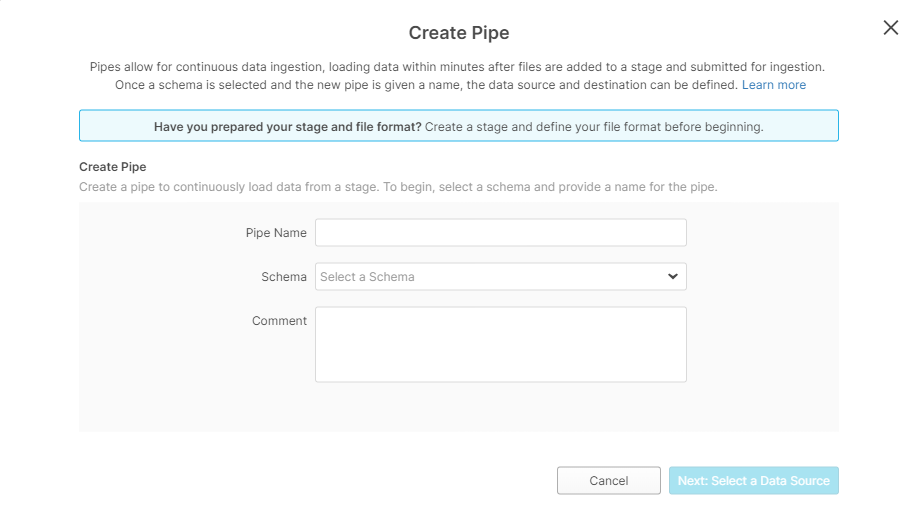This screenshot has width=915, height=508.
Task: Click the 'Pipe Name' field label
Action: click(x=276, y=233)
